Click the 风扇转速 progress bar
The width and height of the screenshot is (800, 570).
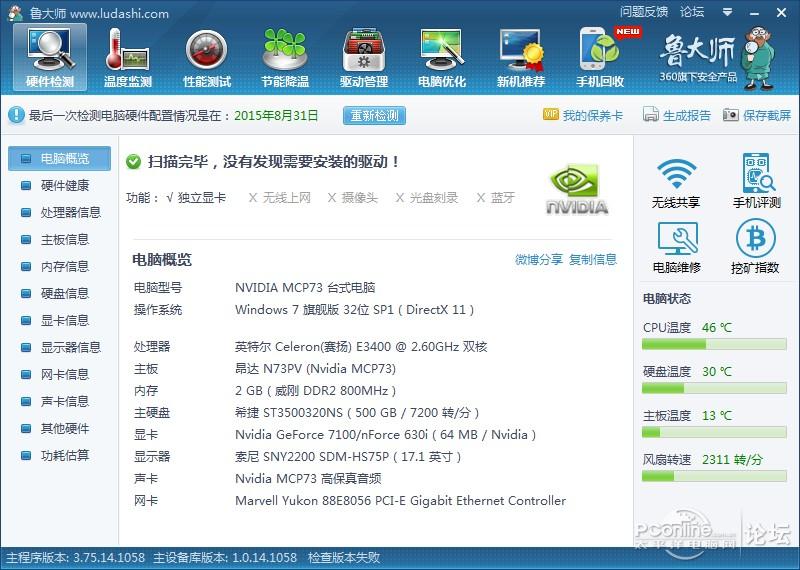[x=714, y=476]
